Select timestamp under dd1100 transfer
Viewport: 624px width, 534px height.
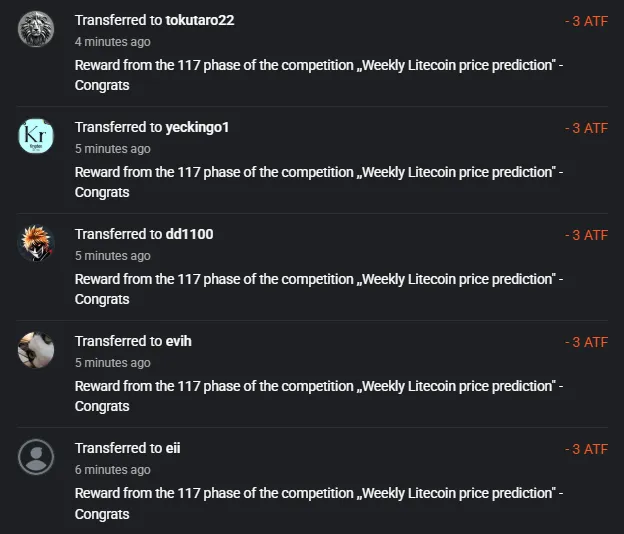coord(113,256)
